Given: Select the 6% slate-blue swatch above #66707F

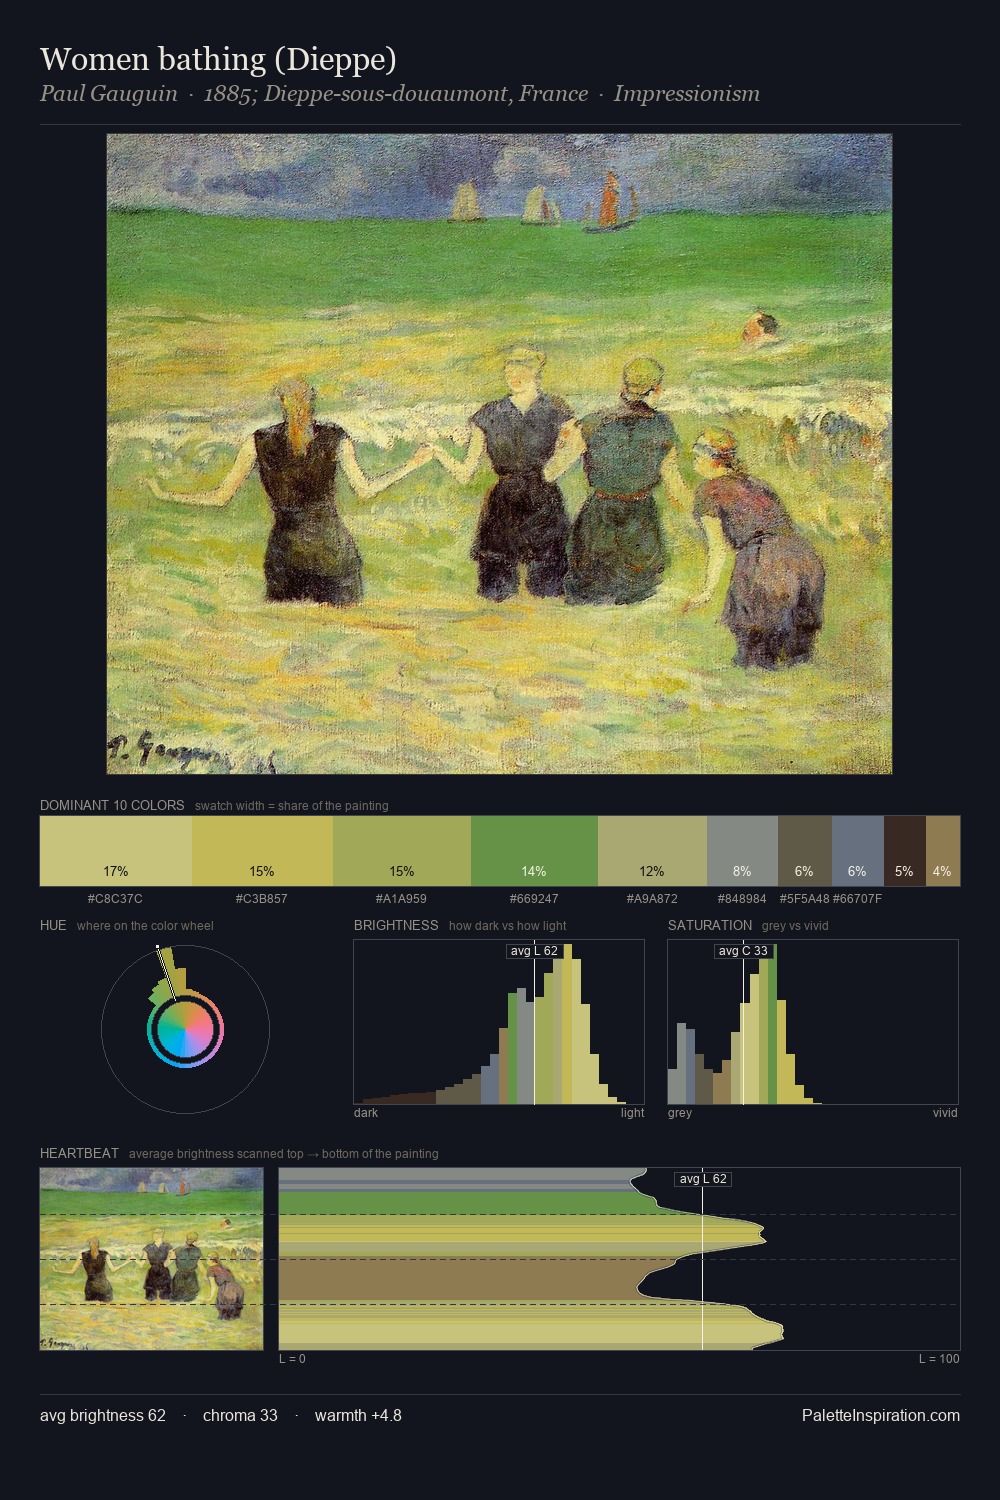Looking at the screenshot, I should [857, 851].
